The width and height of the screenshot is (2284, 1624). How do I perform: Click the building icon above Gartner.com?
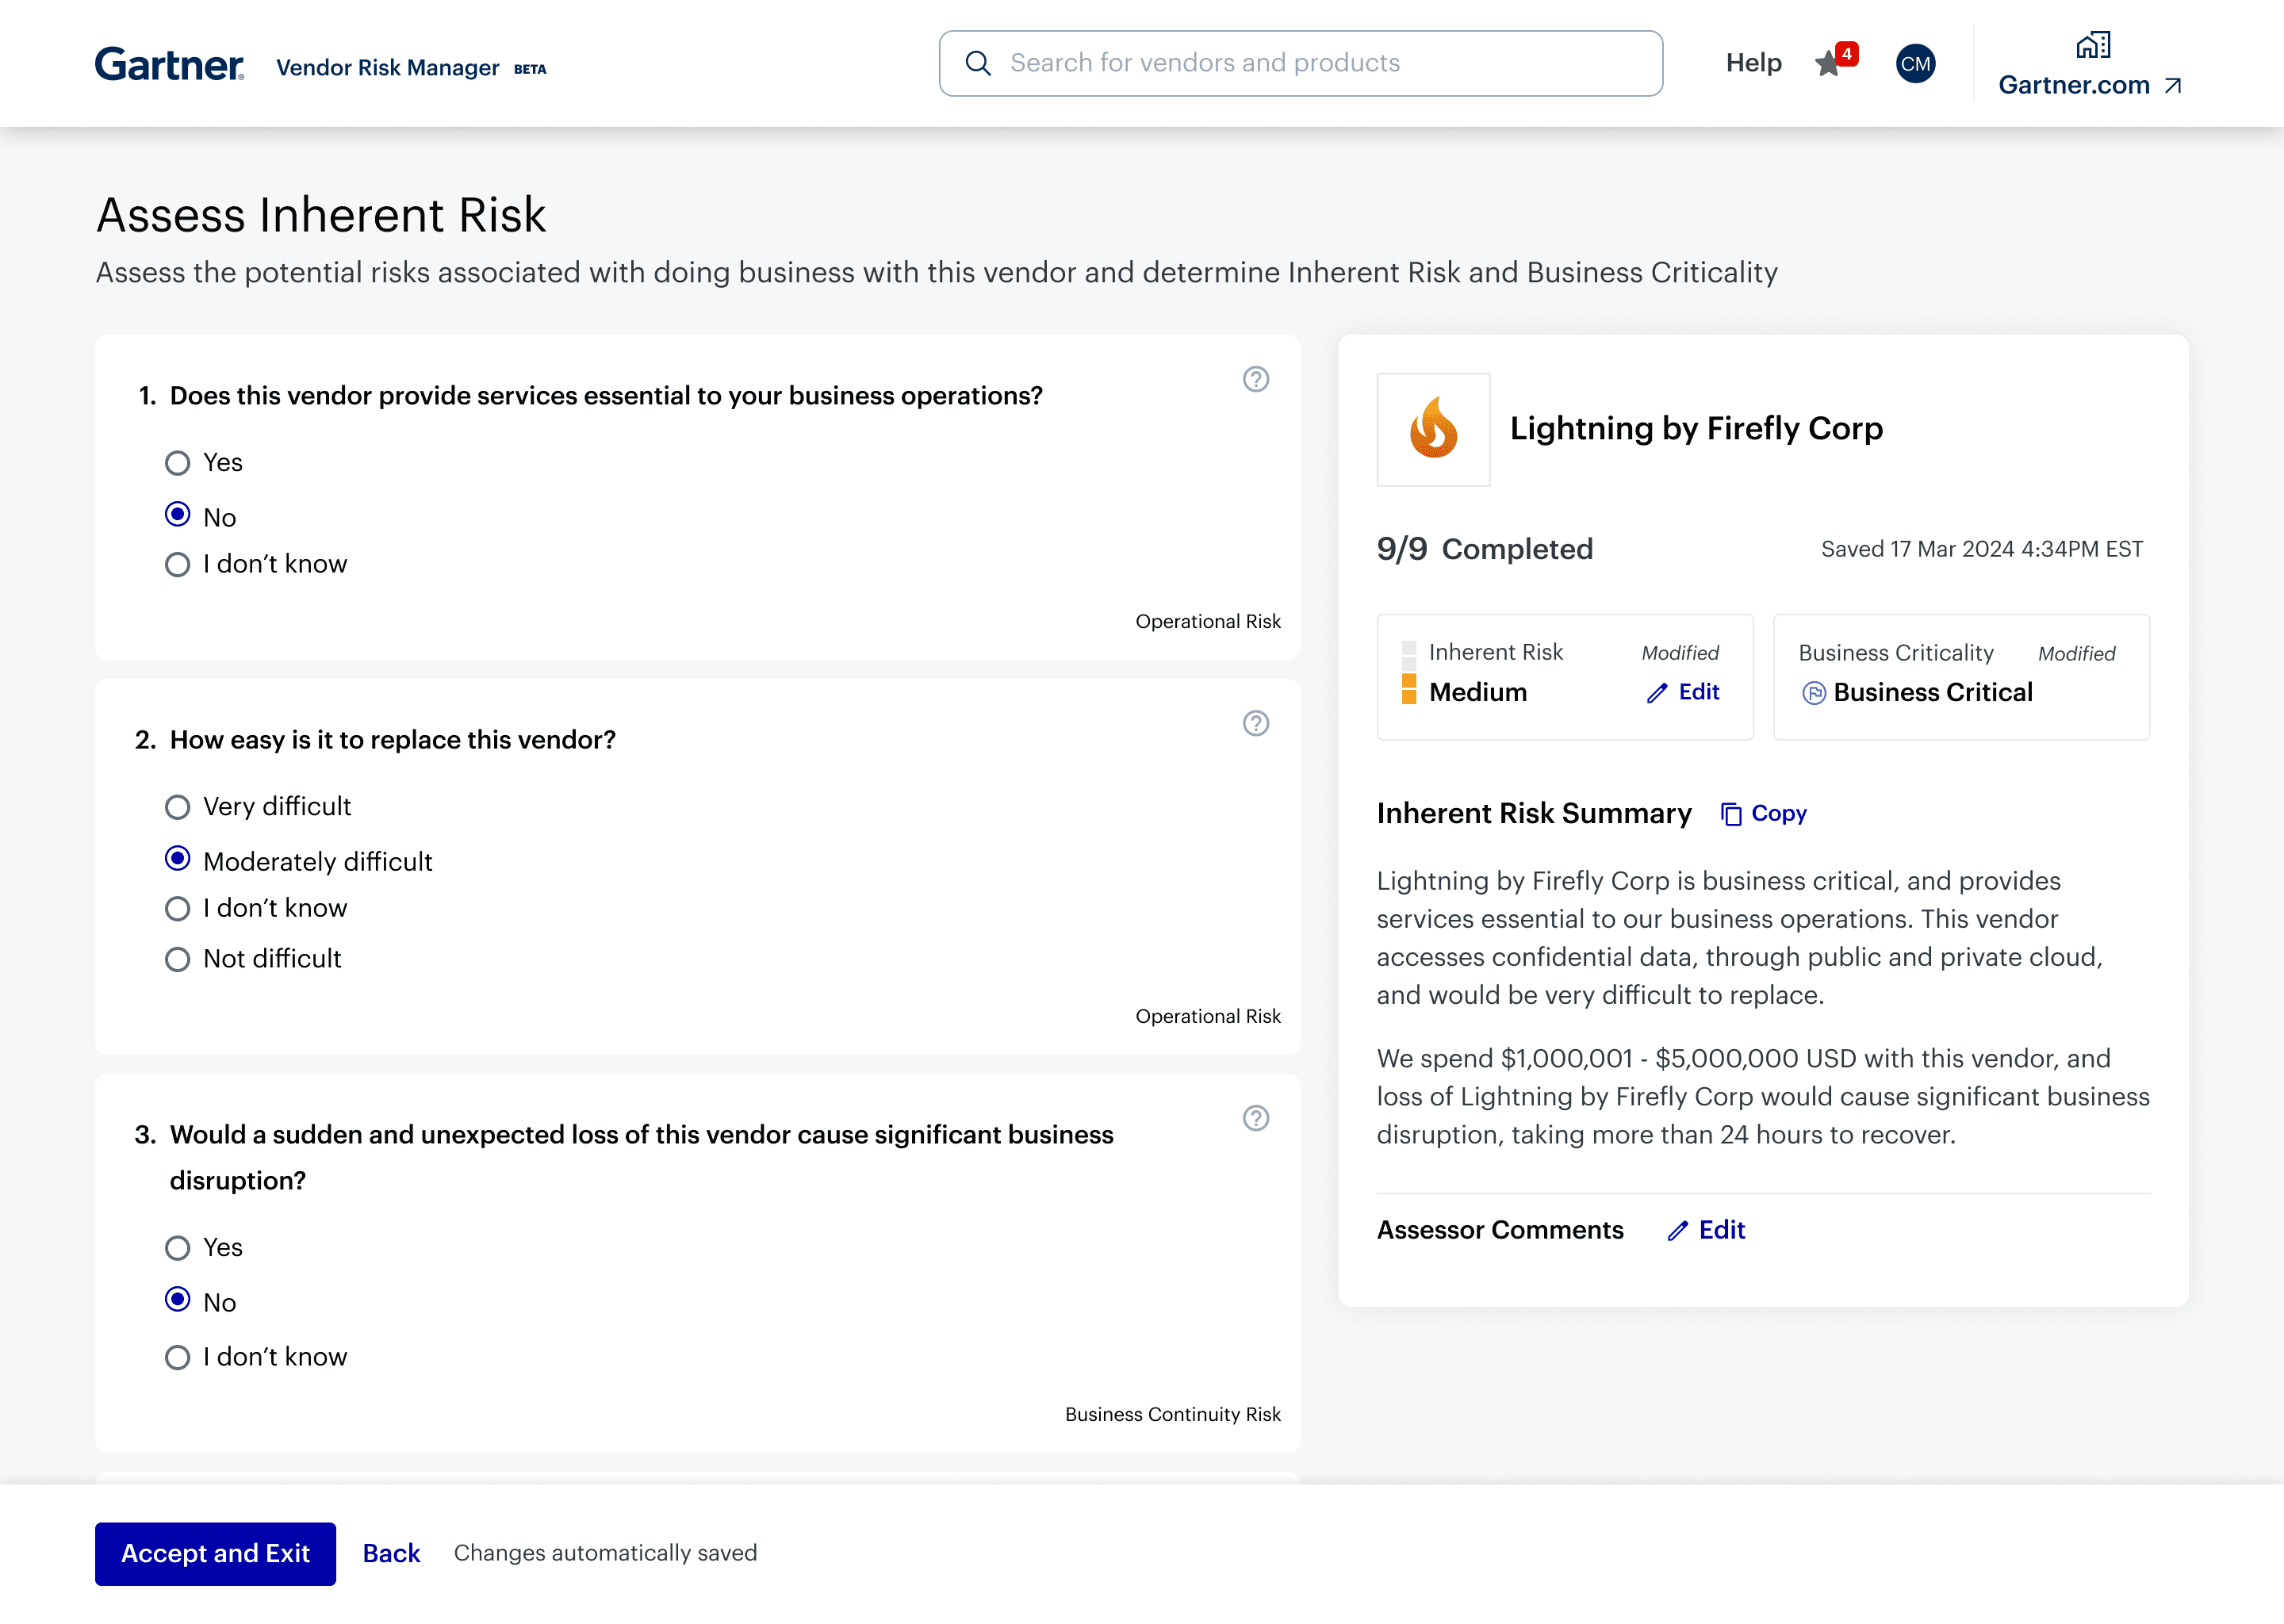(2093, 45)
